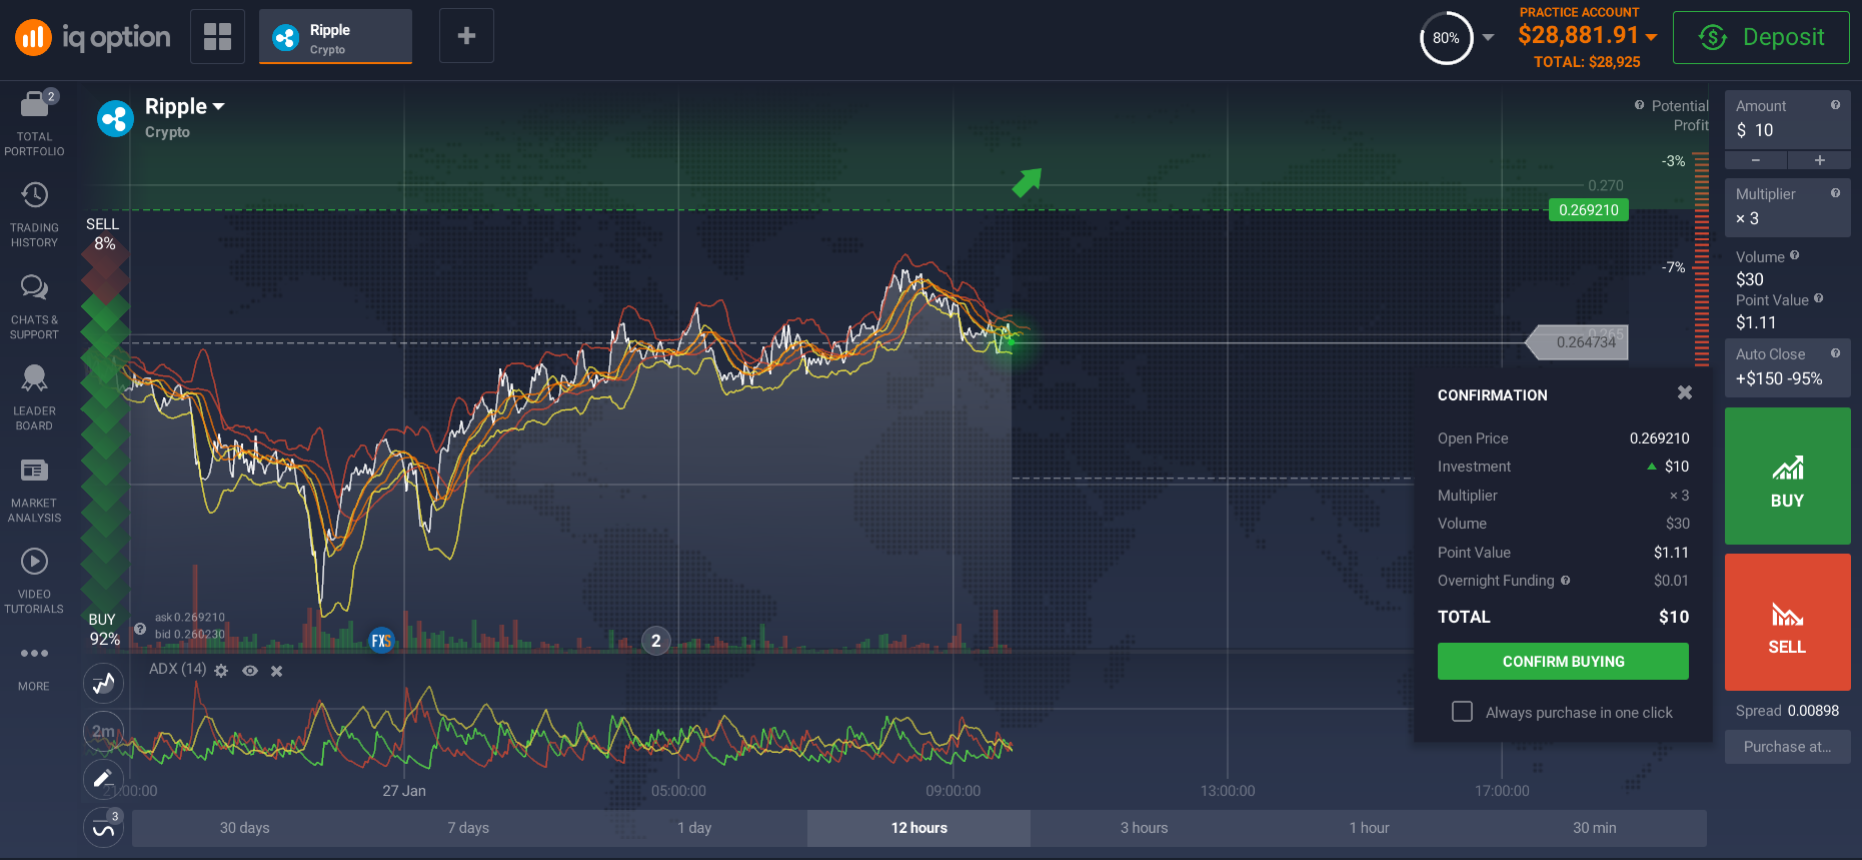
Task: Increase amount with plus button
Action: (1819, 160)
